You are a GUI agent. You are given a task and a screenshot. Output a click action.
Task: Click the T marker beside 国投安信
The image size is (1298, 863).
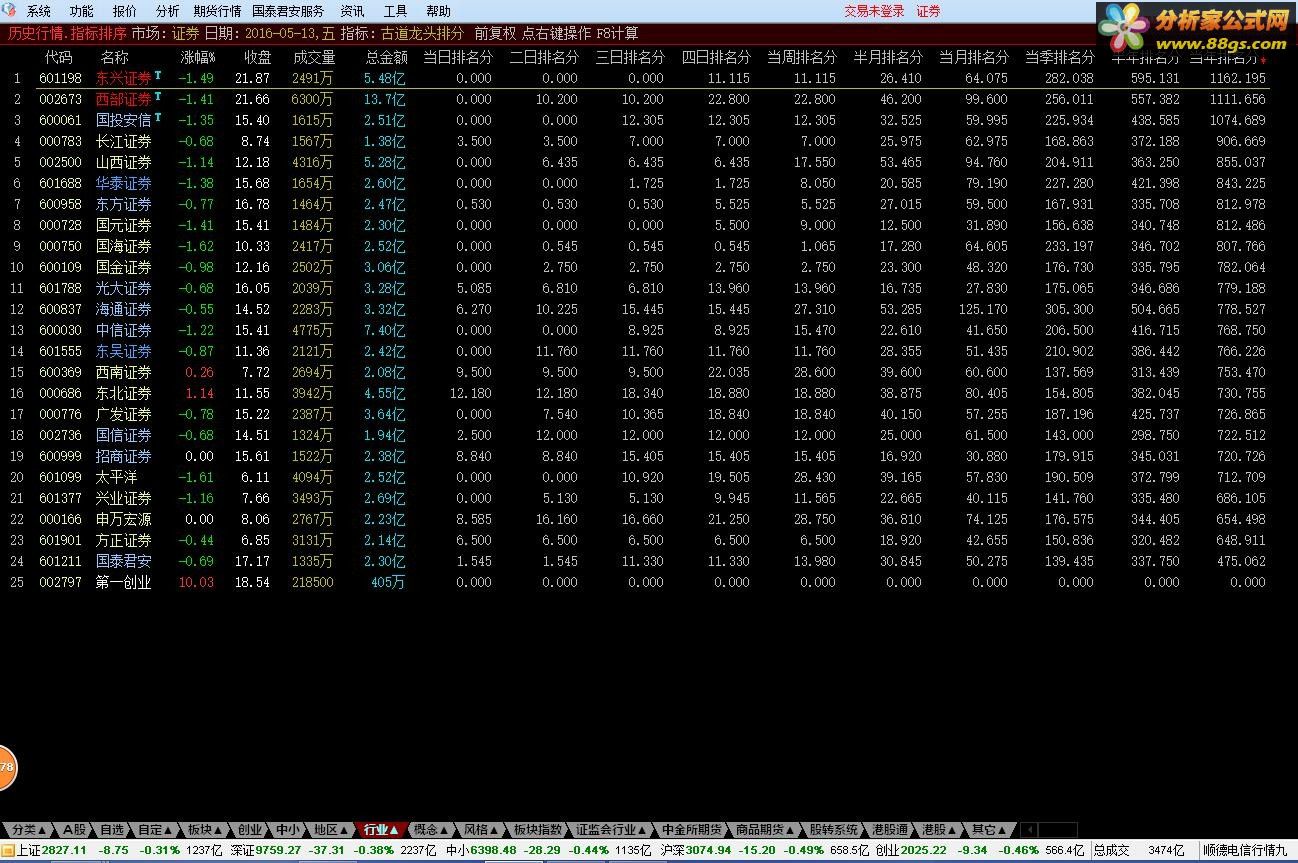pos(158,117)
